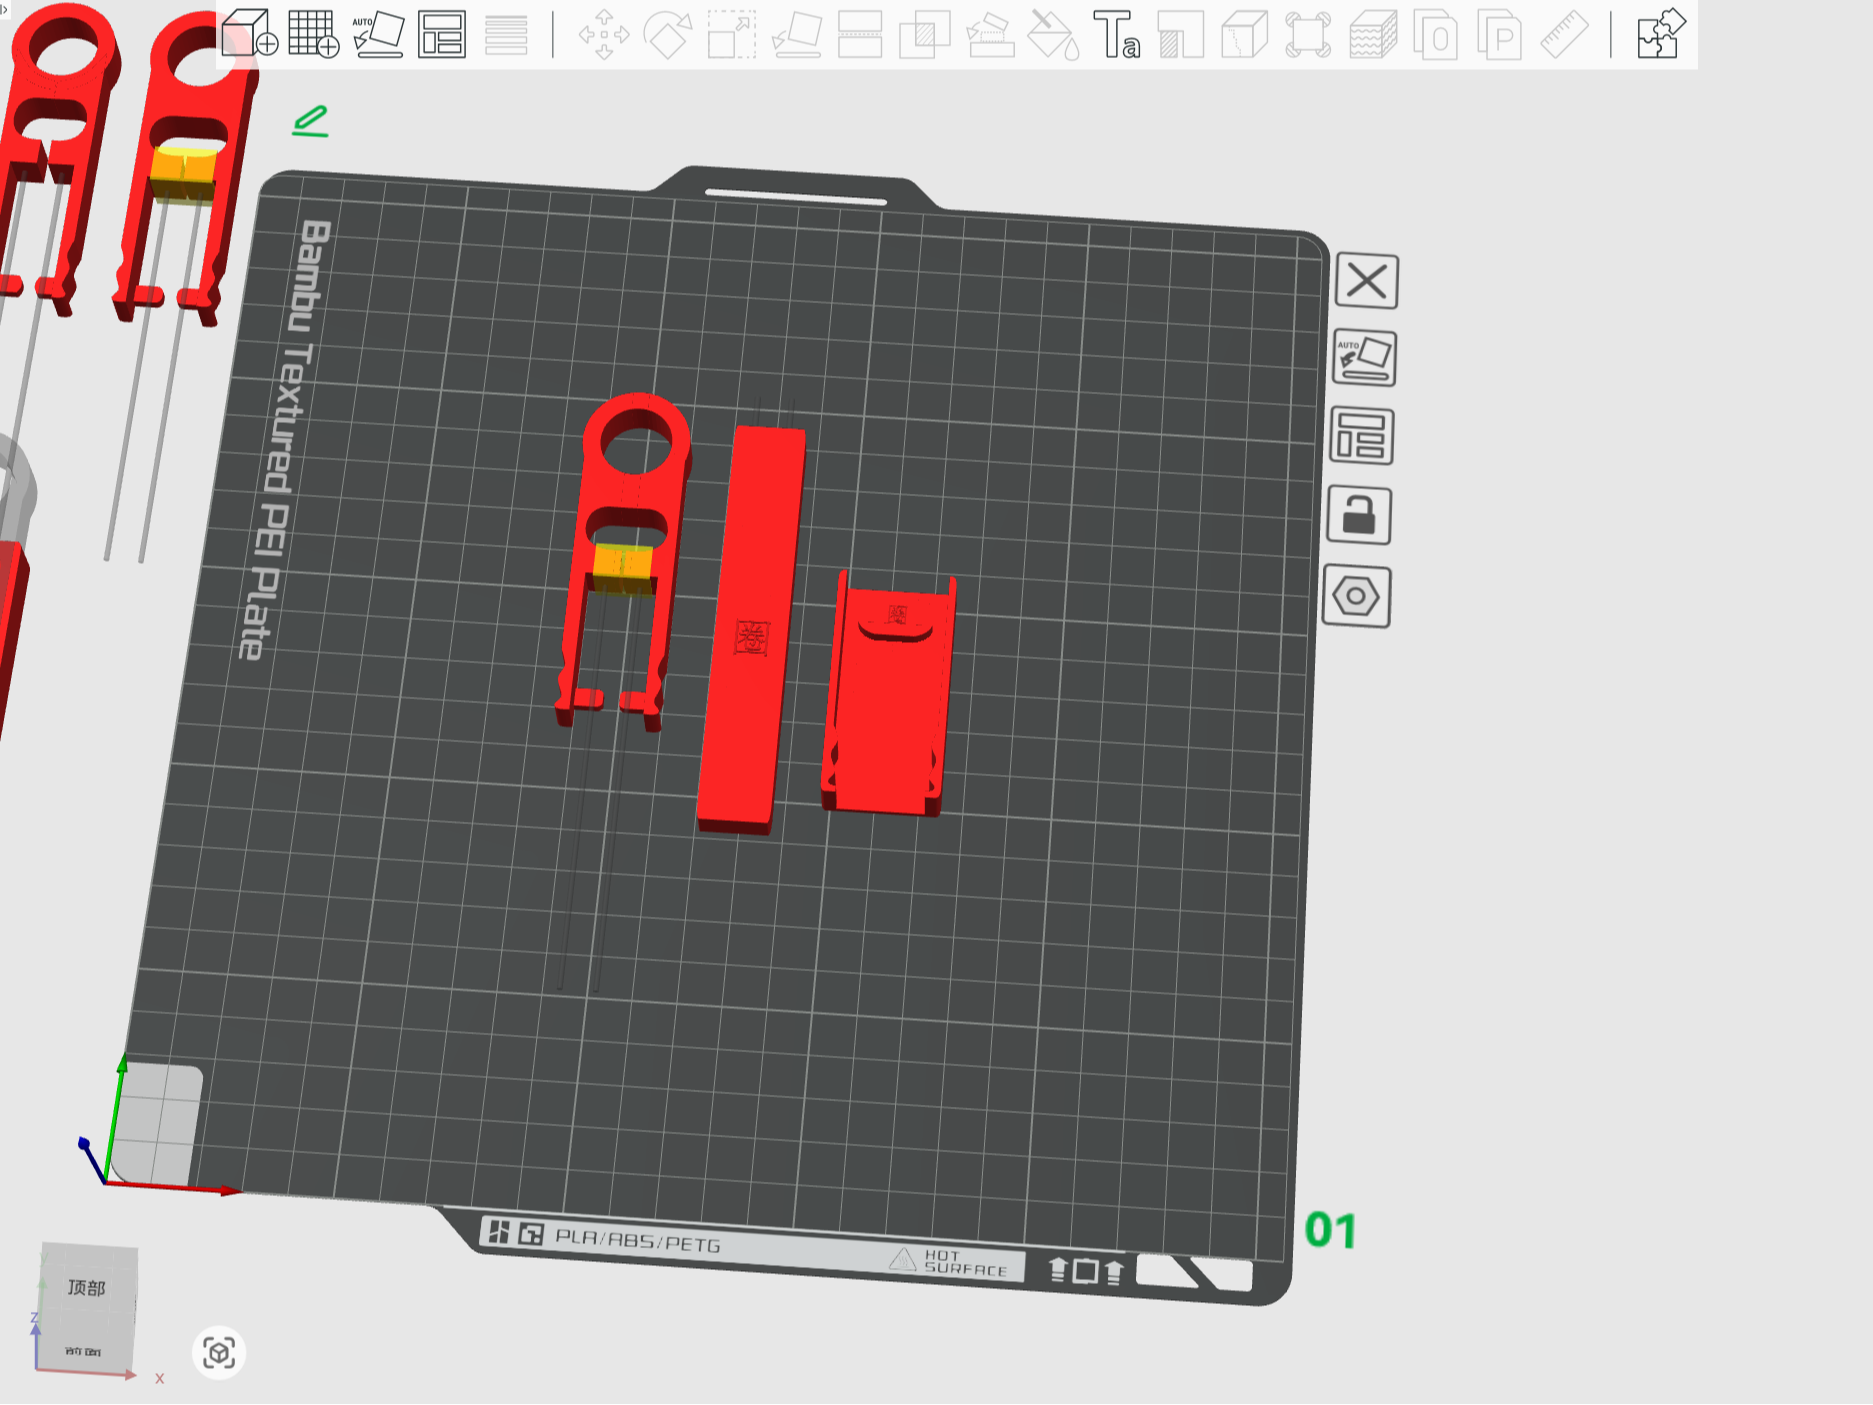Click top toolbar Arrange all objects icon
The image size is (1873, 1405).
(442, 34)
